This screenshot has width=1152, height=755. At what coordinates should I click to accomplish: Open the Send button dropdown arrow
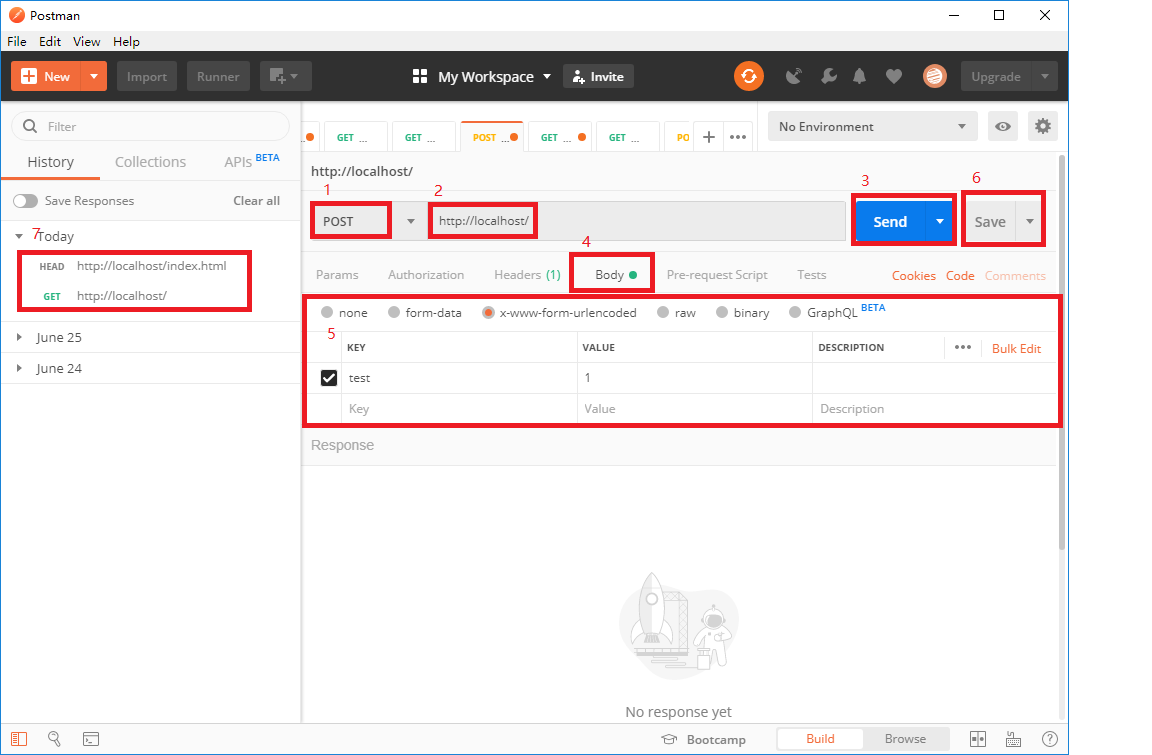tap(940, 221)
